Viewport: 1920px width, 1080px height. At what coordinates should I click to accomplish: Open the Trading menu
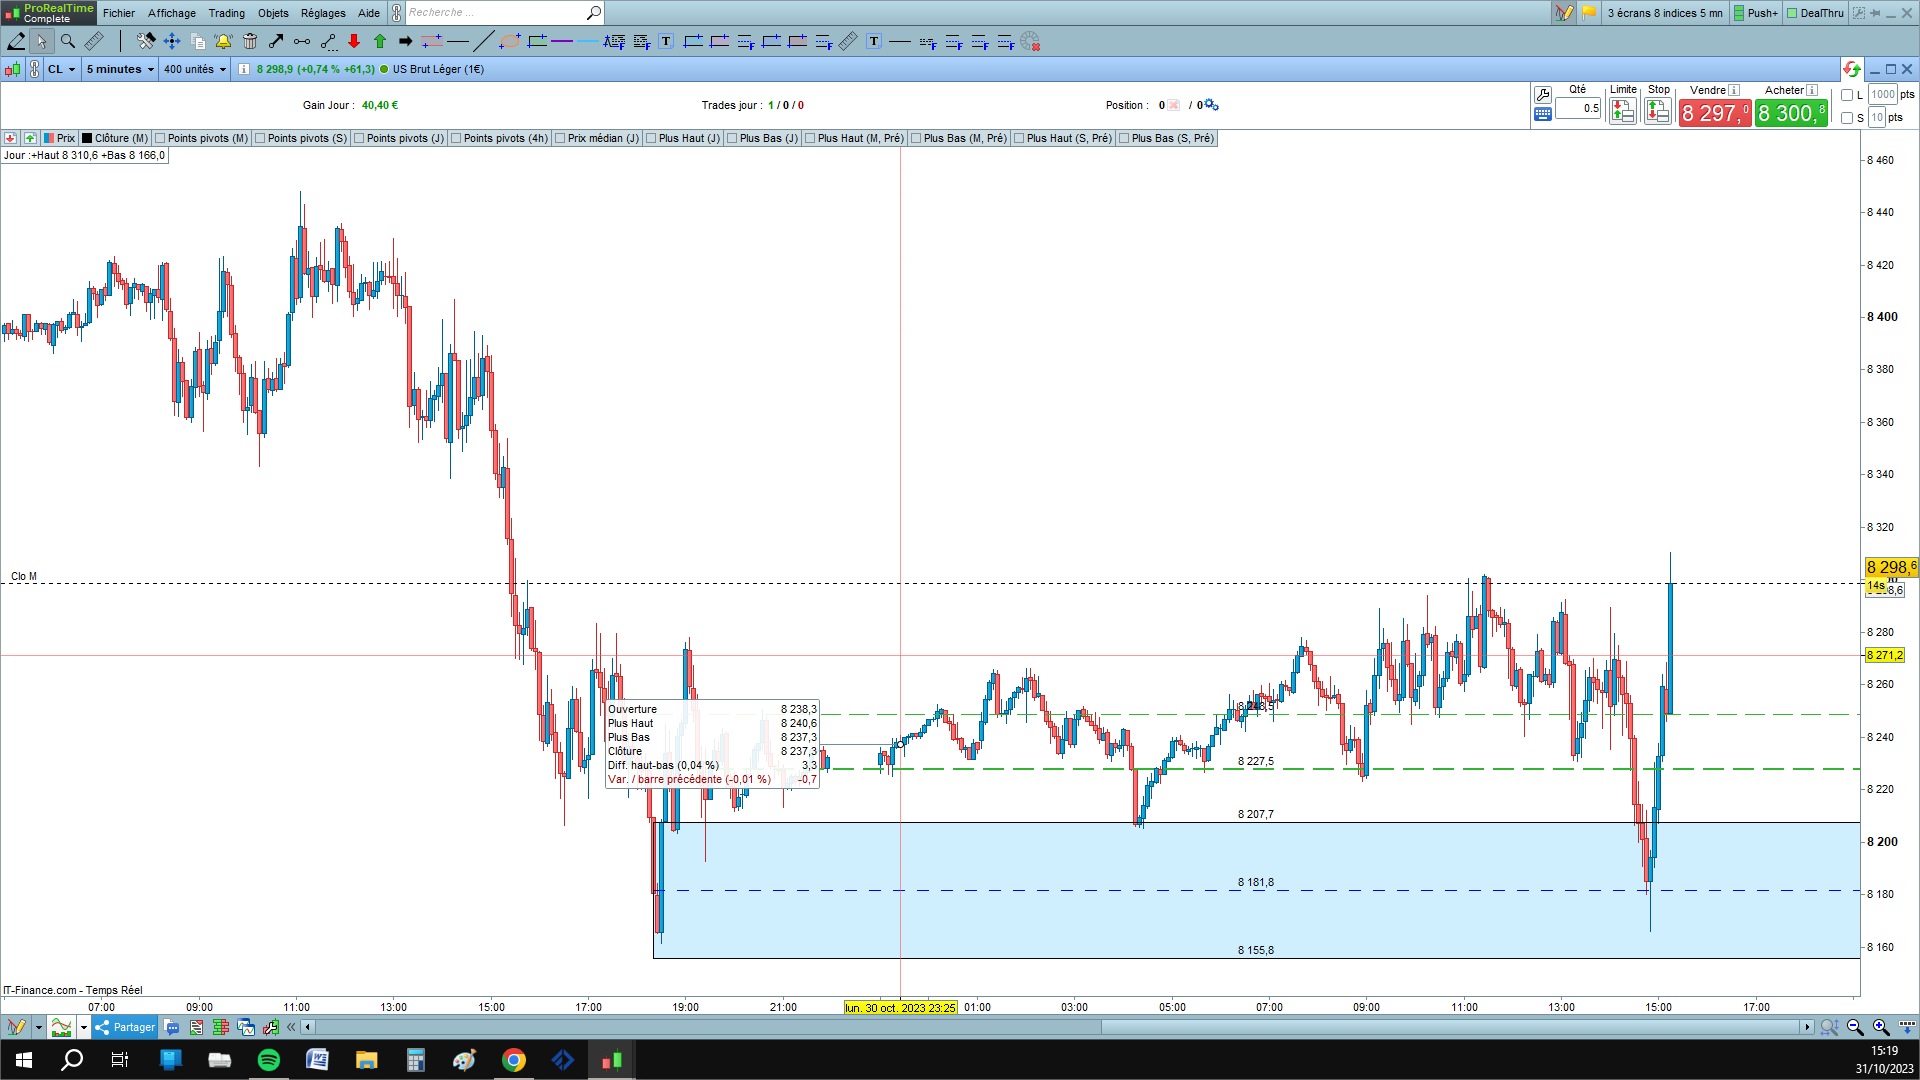click(226, 13)
